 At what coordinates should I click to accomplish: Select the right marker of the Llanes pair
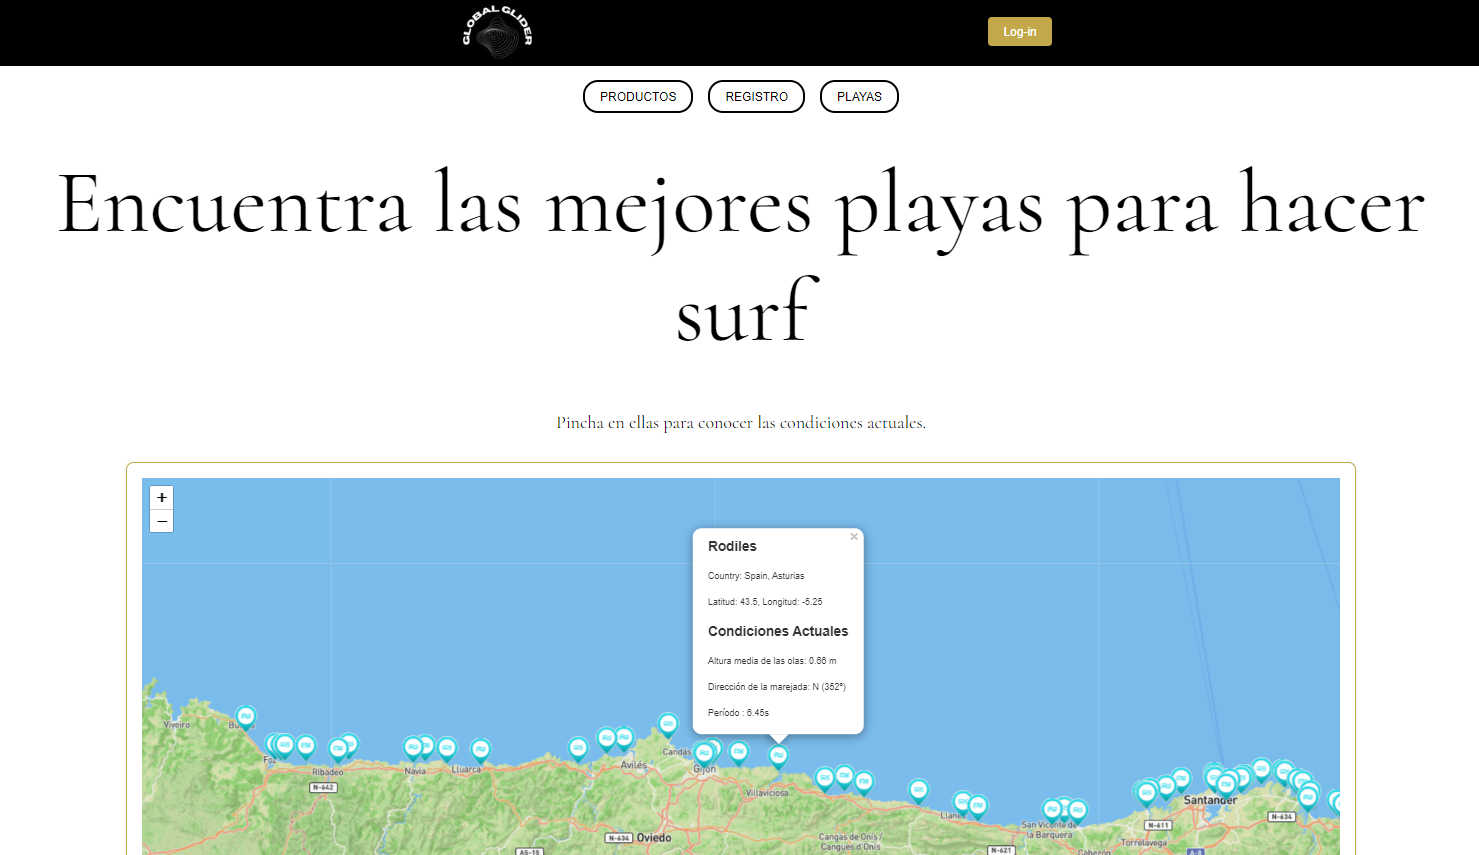978,805
